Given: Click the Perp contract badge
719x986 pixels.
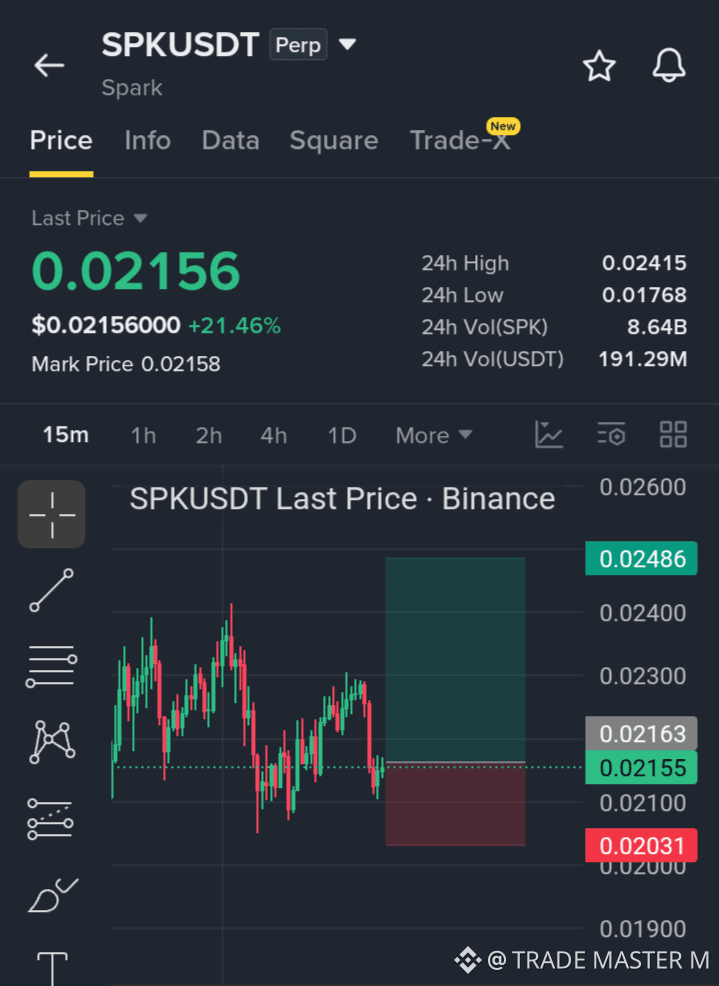Looking at the screenshot, I should click(298, 45).
